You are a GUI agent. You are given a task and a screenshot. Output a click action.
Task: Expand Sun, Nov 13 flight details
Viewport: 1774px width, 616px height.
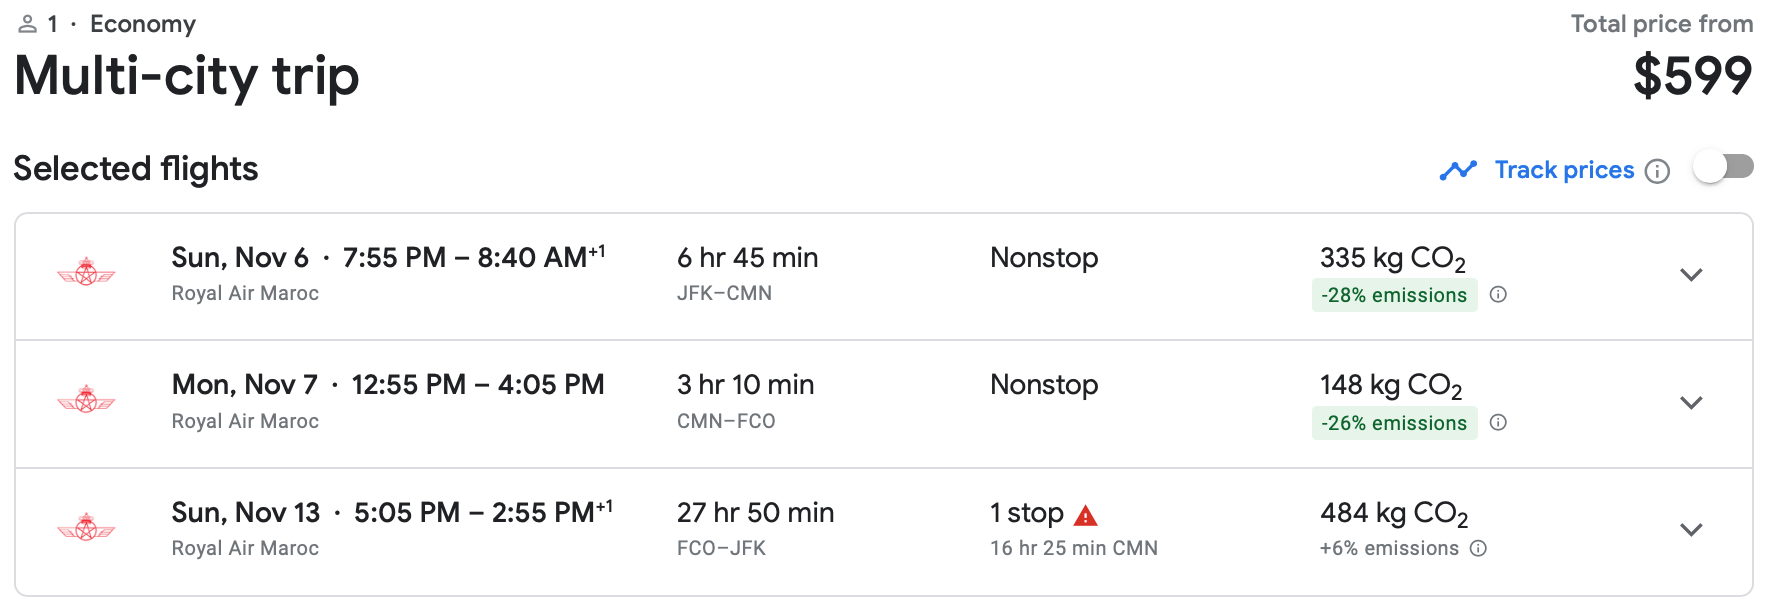pos(1691,530)
